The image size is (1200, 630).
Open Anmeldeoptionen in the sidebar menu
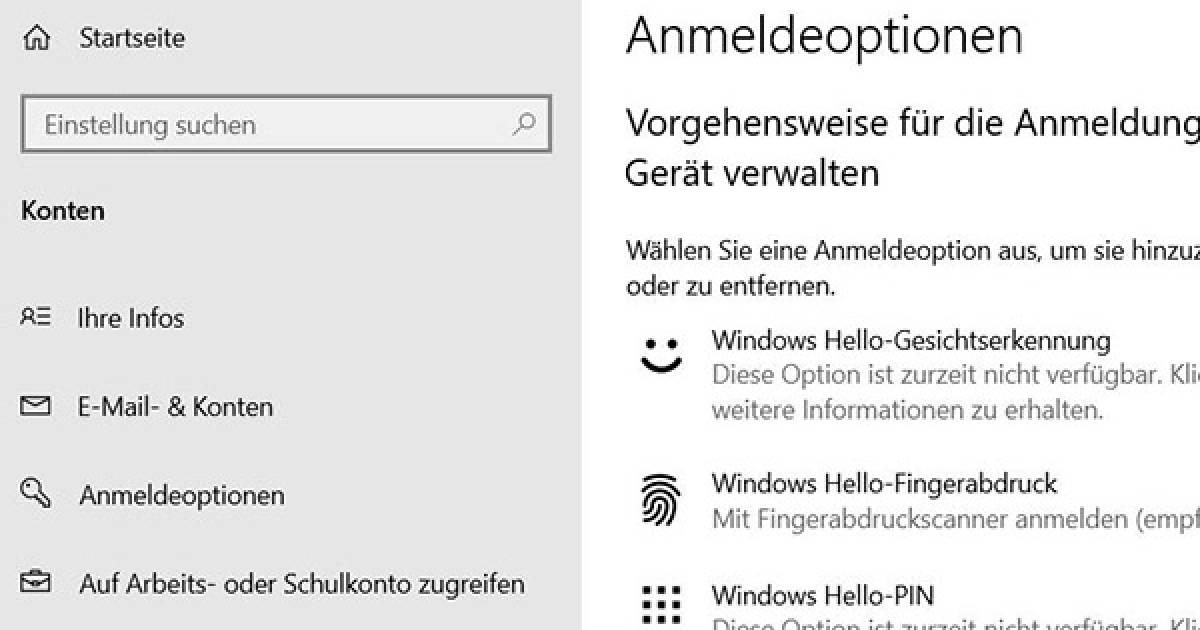(182, 494)
